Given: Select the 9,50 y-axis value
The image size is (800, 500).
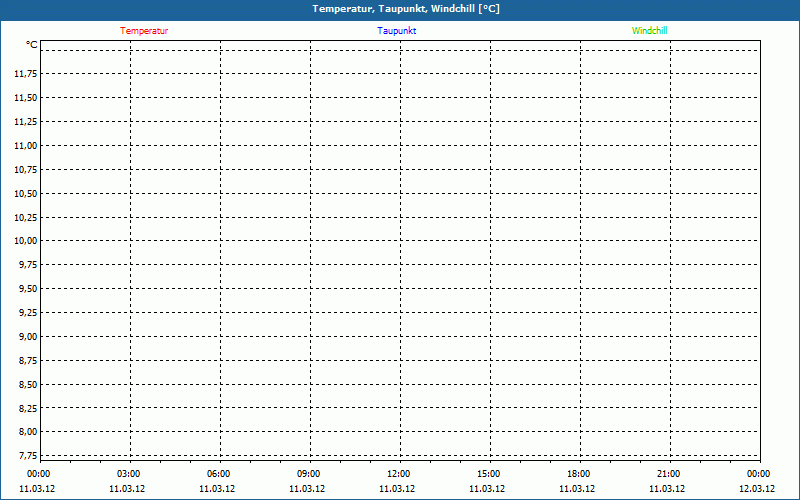Looking at the screenshot, I should coord(28,289).
